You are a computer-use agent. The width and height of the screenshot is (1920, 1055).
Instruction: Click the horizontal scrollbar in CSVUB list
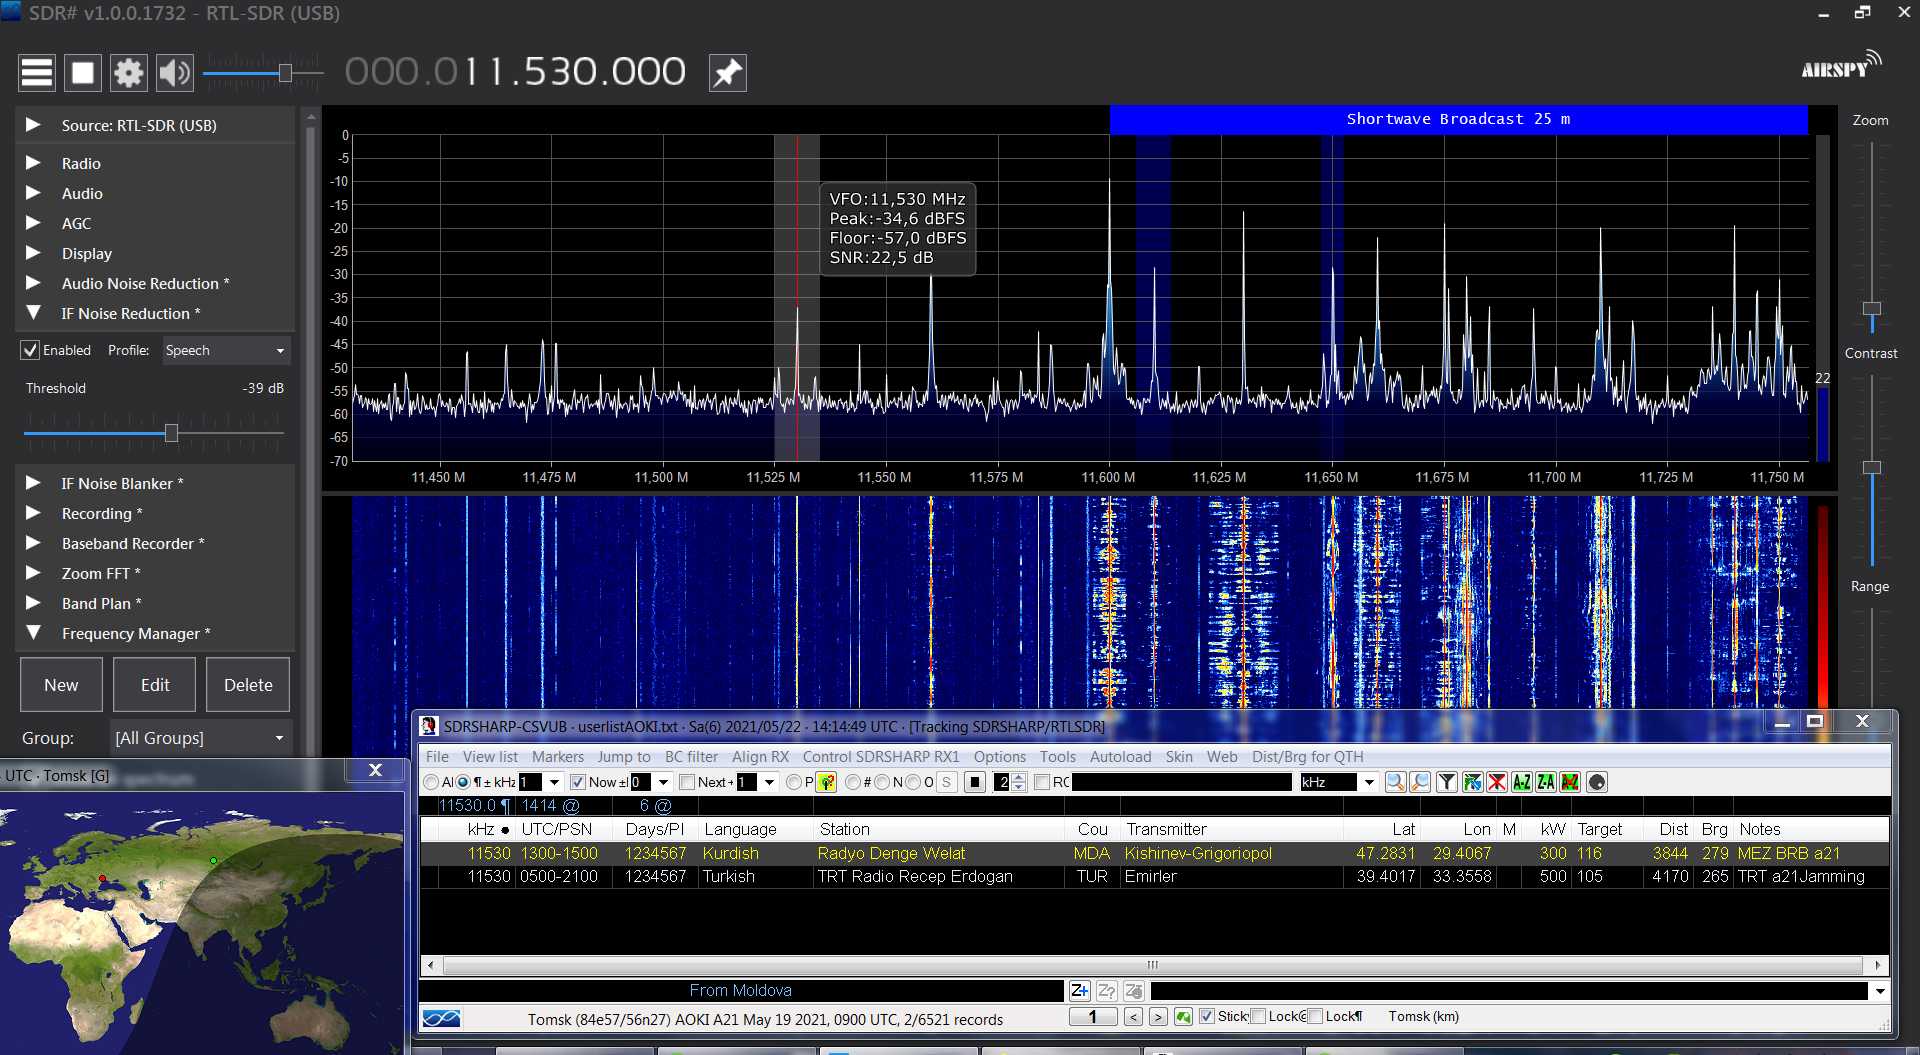click(x=1153, y=965)
